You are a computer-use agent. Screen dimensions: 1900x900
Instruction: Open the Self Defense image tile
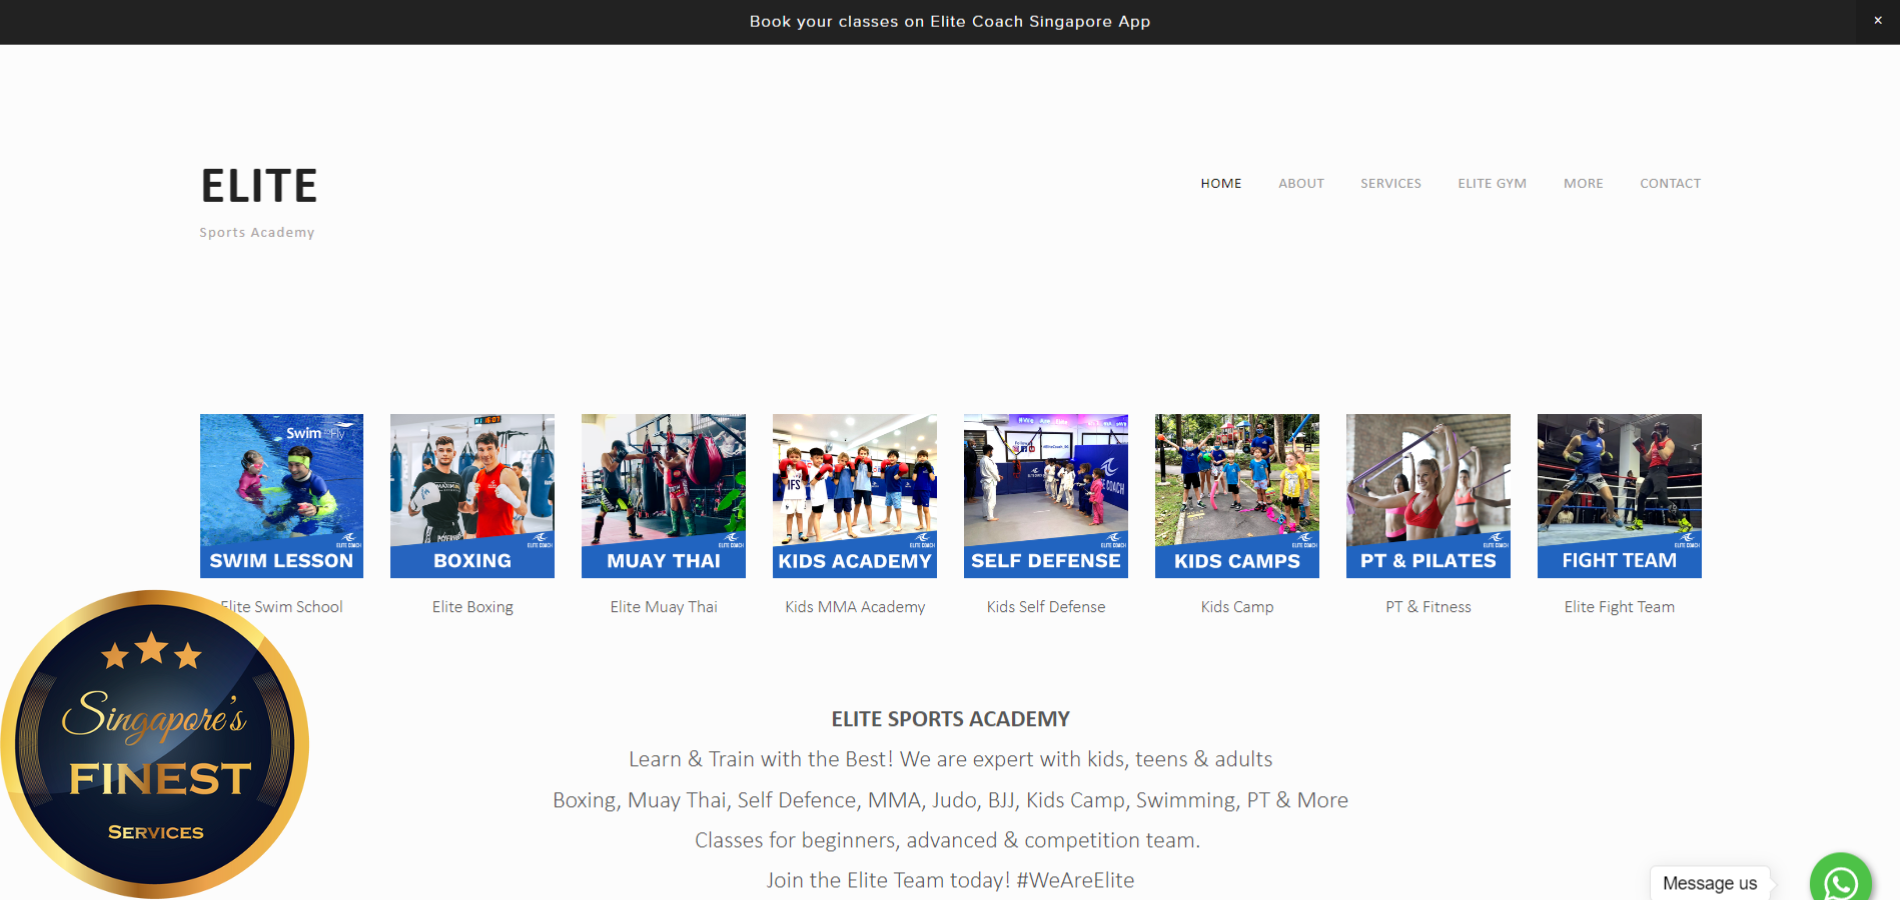coord(1045,495)
